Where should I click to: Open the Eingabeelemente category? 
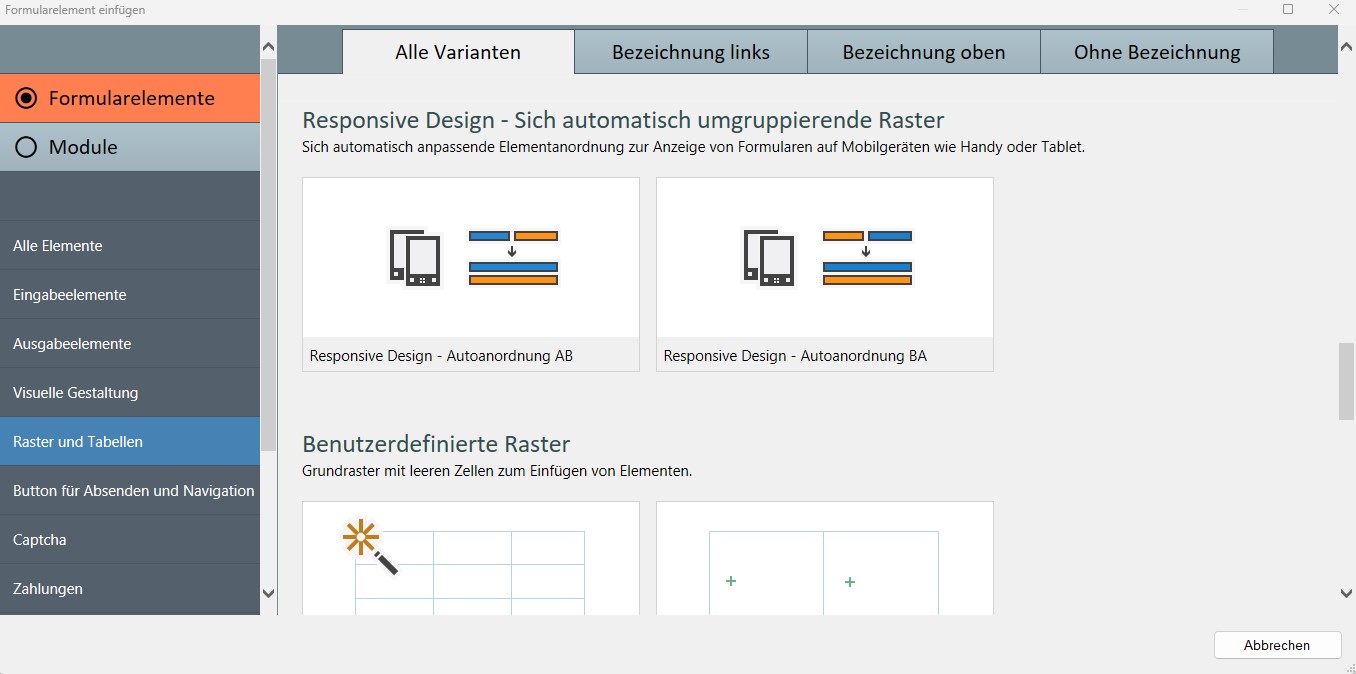pos(69,295)
